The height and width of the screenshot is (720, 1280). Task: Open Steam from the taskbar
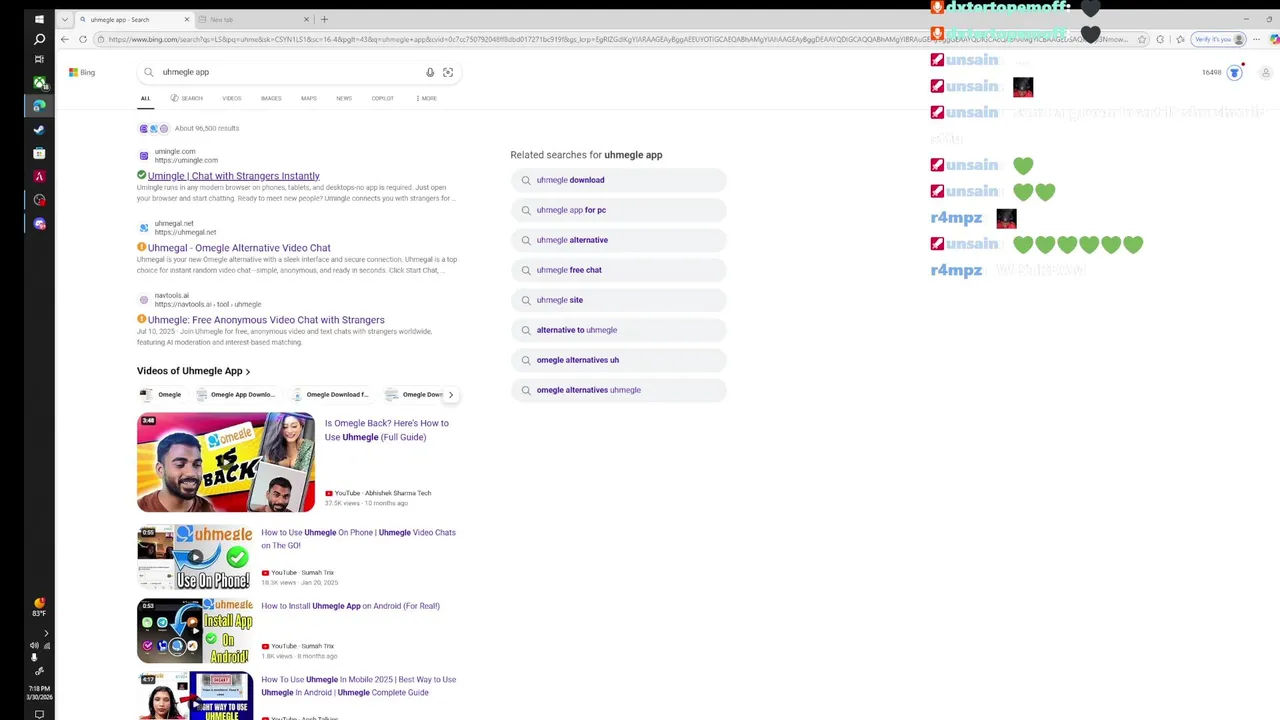[x=39, y=129]
